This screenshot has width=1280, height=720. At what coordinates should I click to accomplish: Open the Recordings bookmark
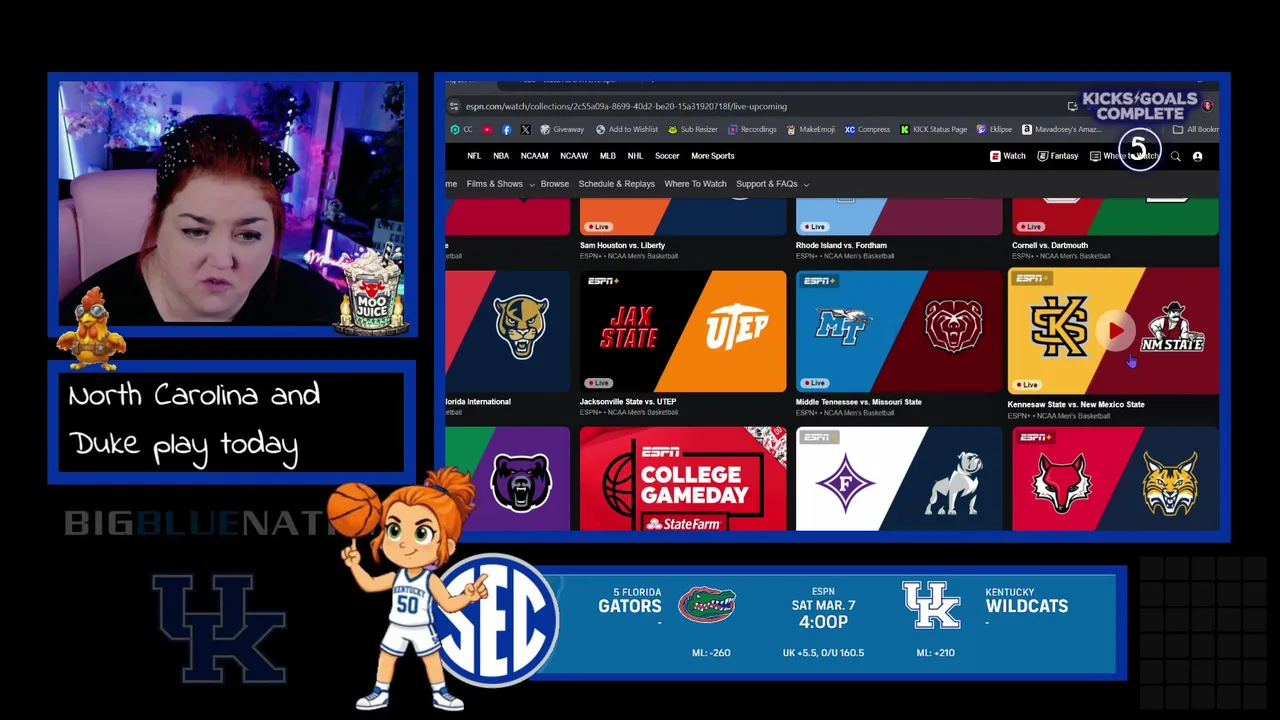(x=753, y=129)
